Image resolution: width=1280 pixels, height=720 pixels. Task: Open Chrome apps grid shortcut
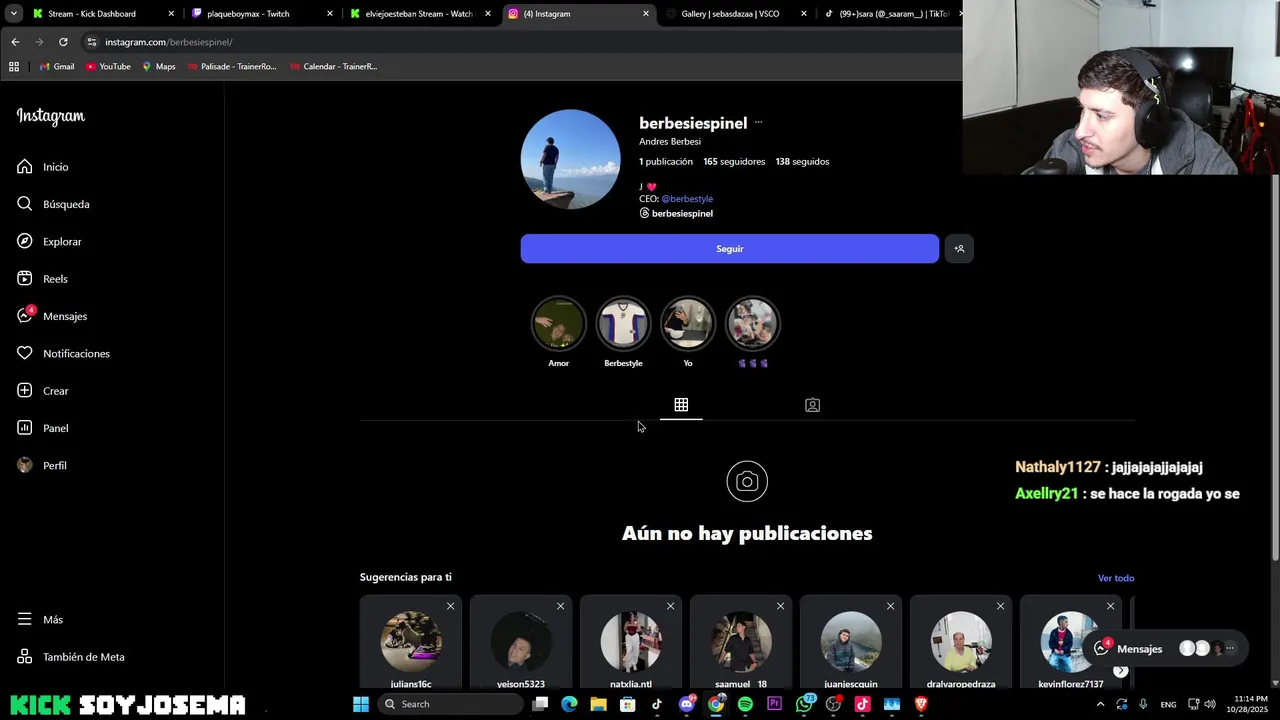[x=14, y=67]
